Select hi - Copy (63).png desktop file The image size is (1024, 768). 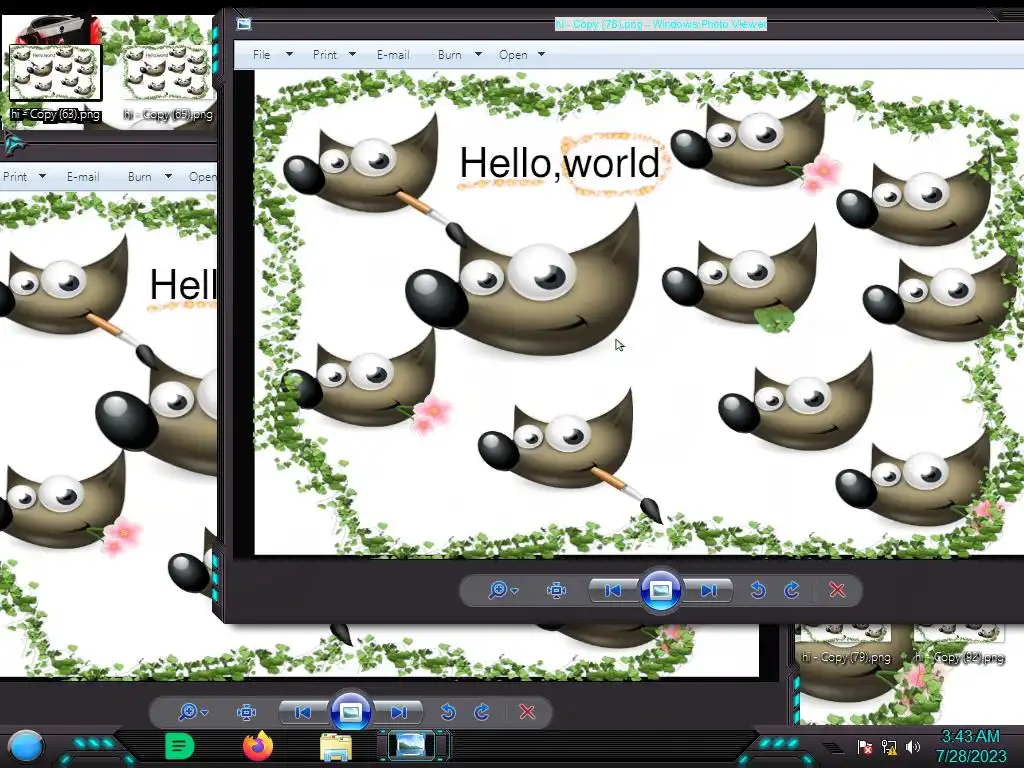(x=55, y=84)
